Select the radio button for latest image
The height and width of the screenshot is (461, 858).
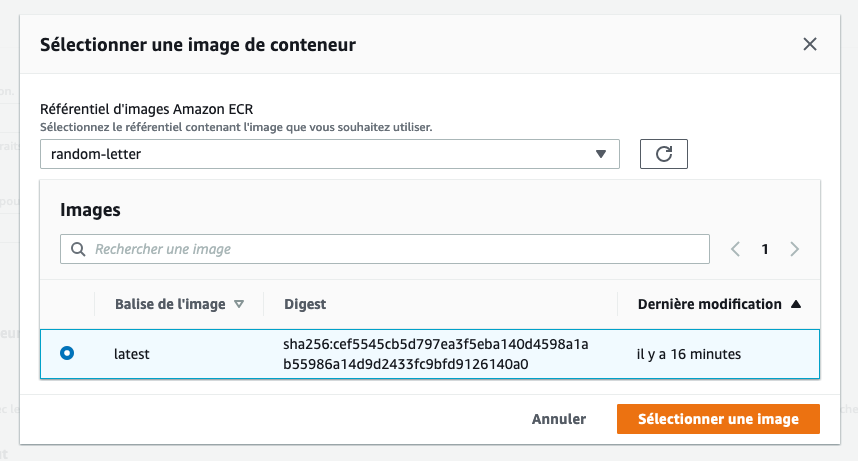[67, 353]
